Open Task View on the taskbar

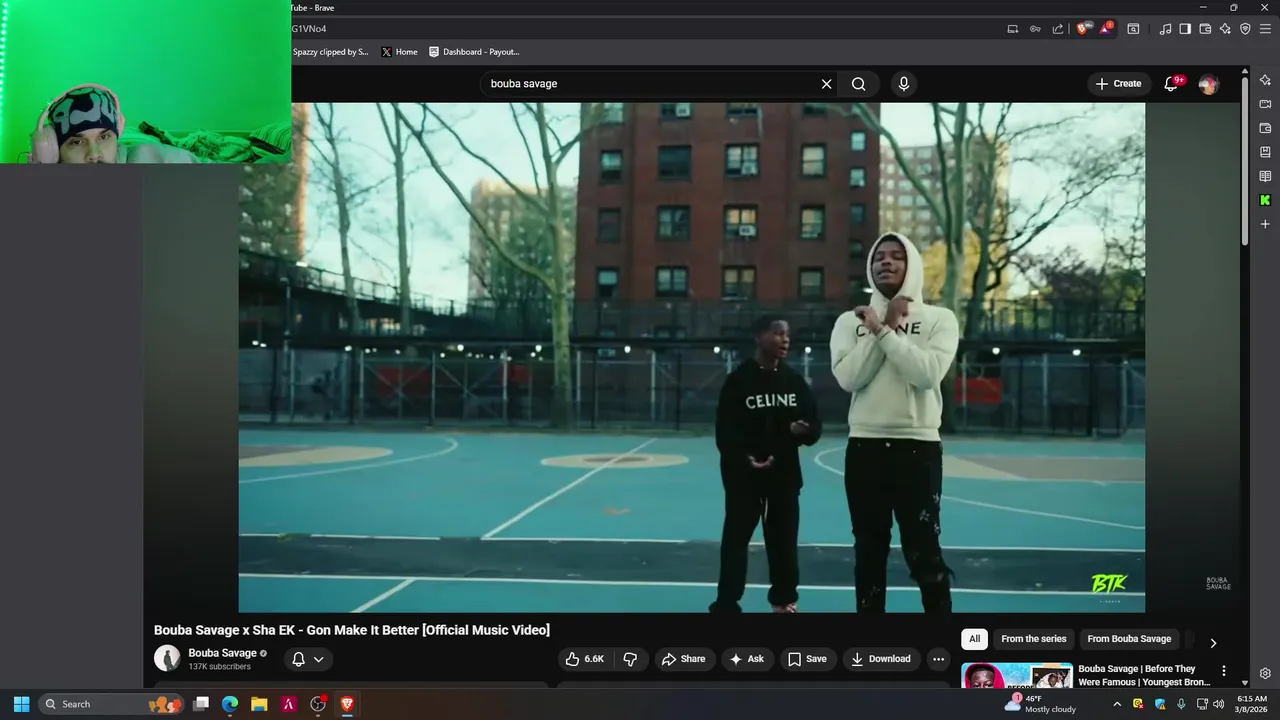(201, 704)
